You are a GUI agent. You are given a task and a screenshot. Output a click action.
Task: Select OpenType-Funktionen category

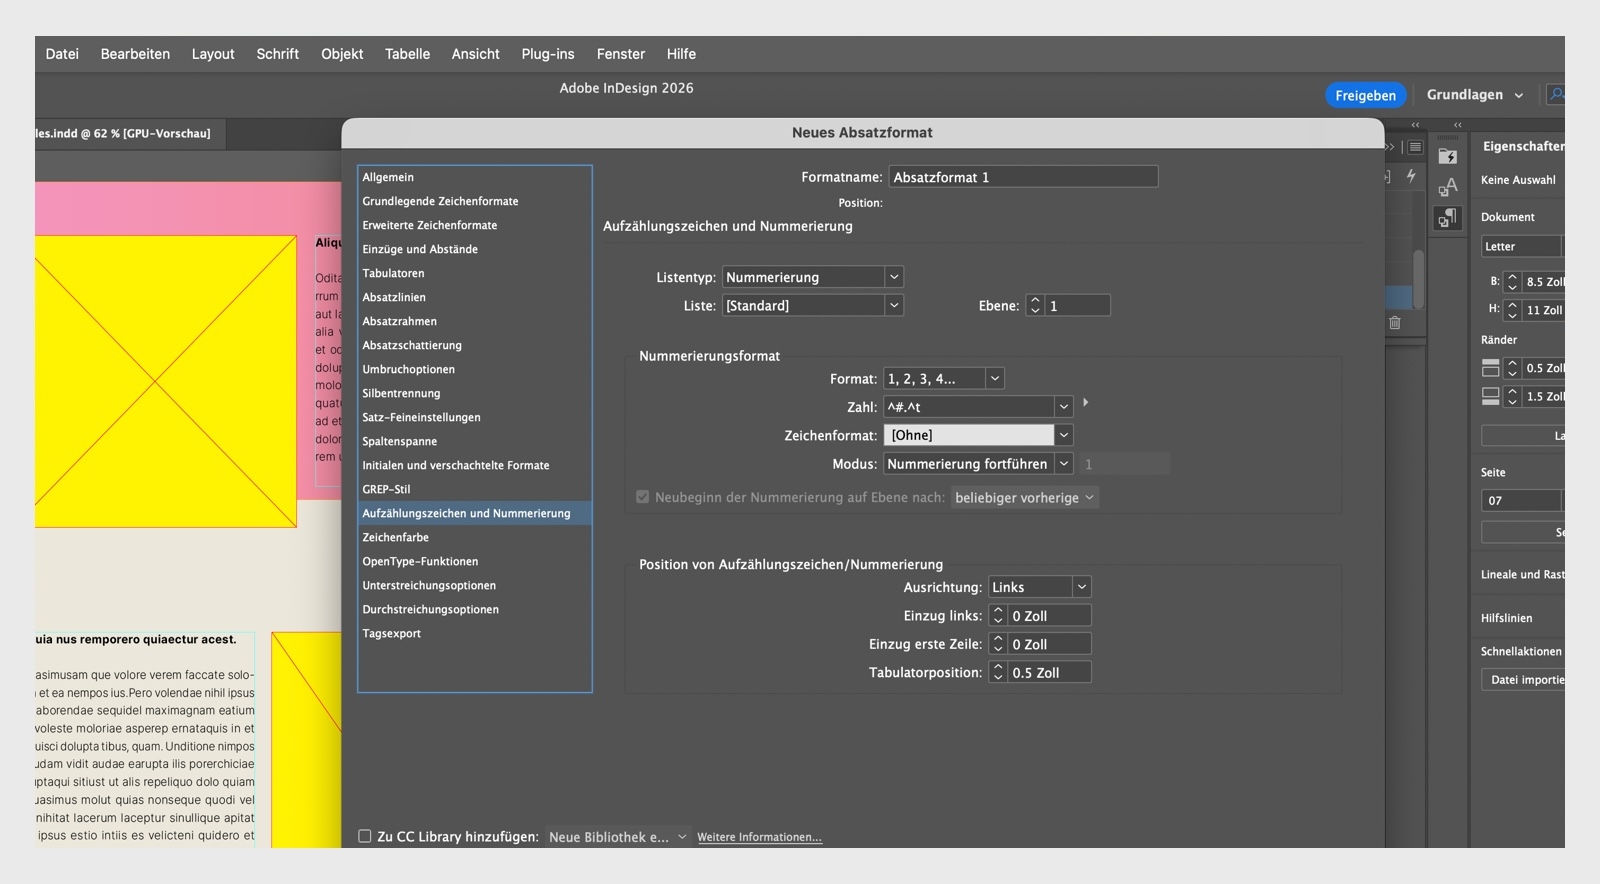(x=474, y=561)
